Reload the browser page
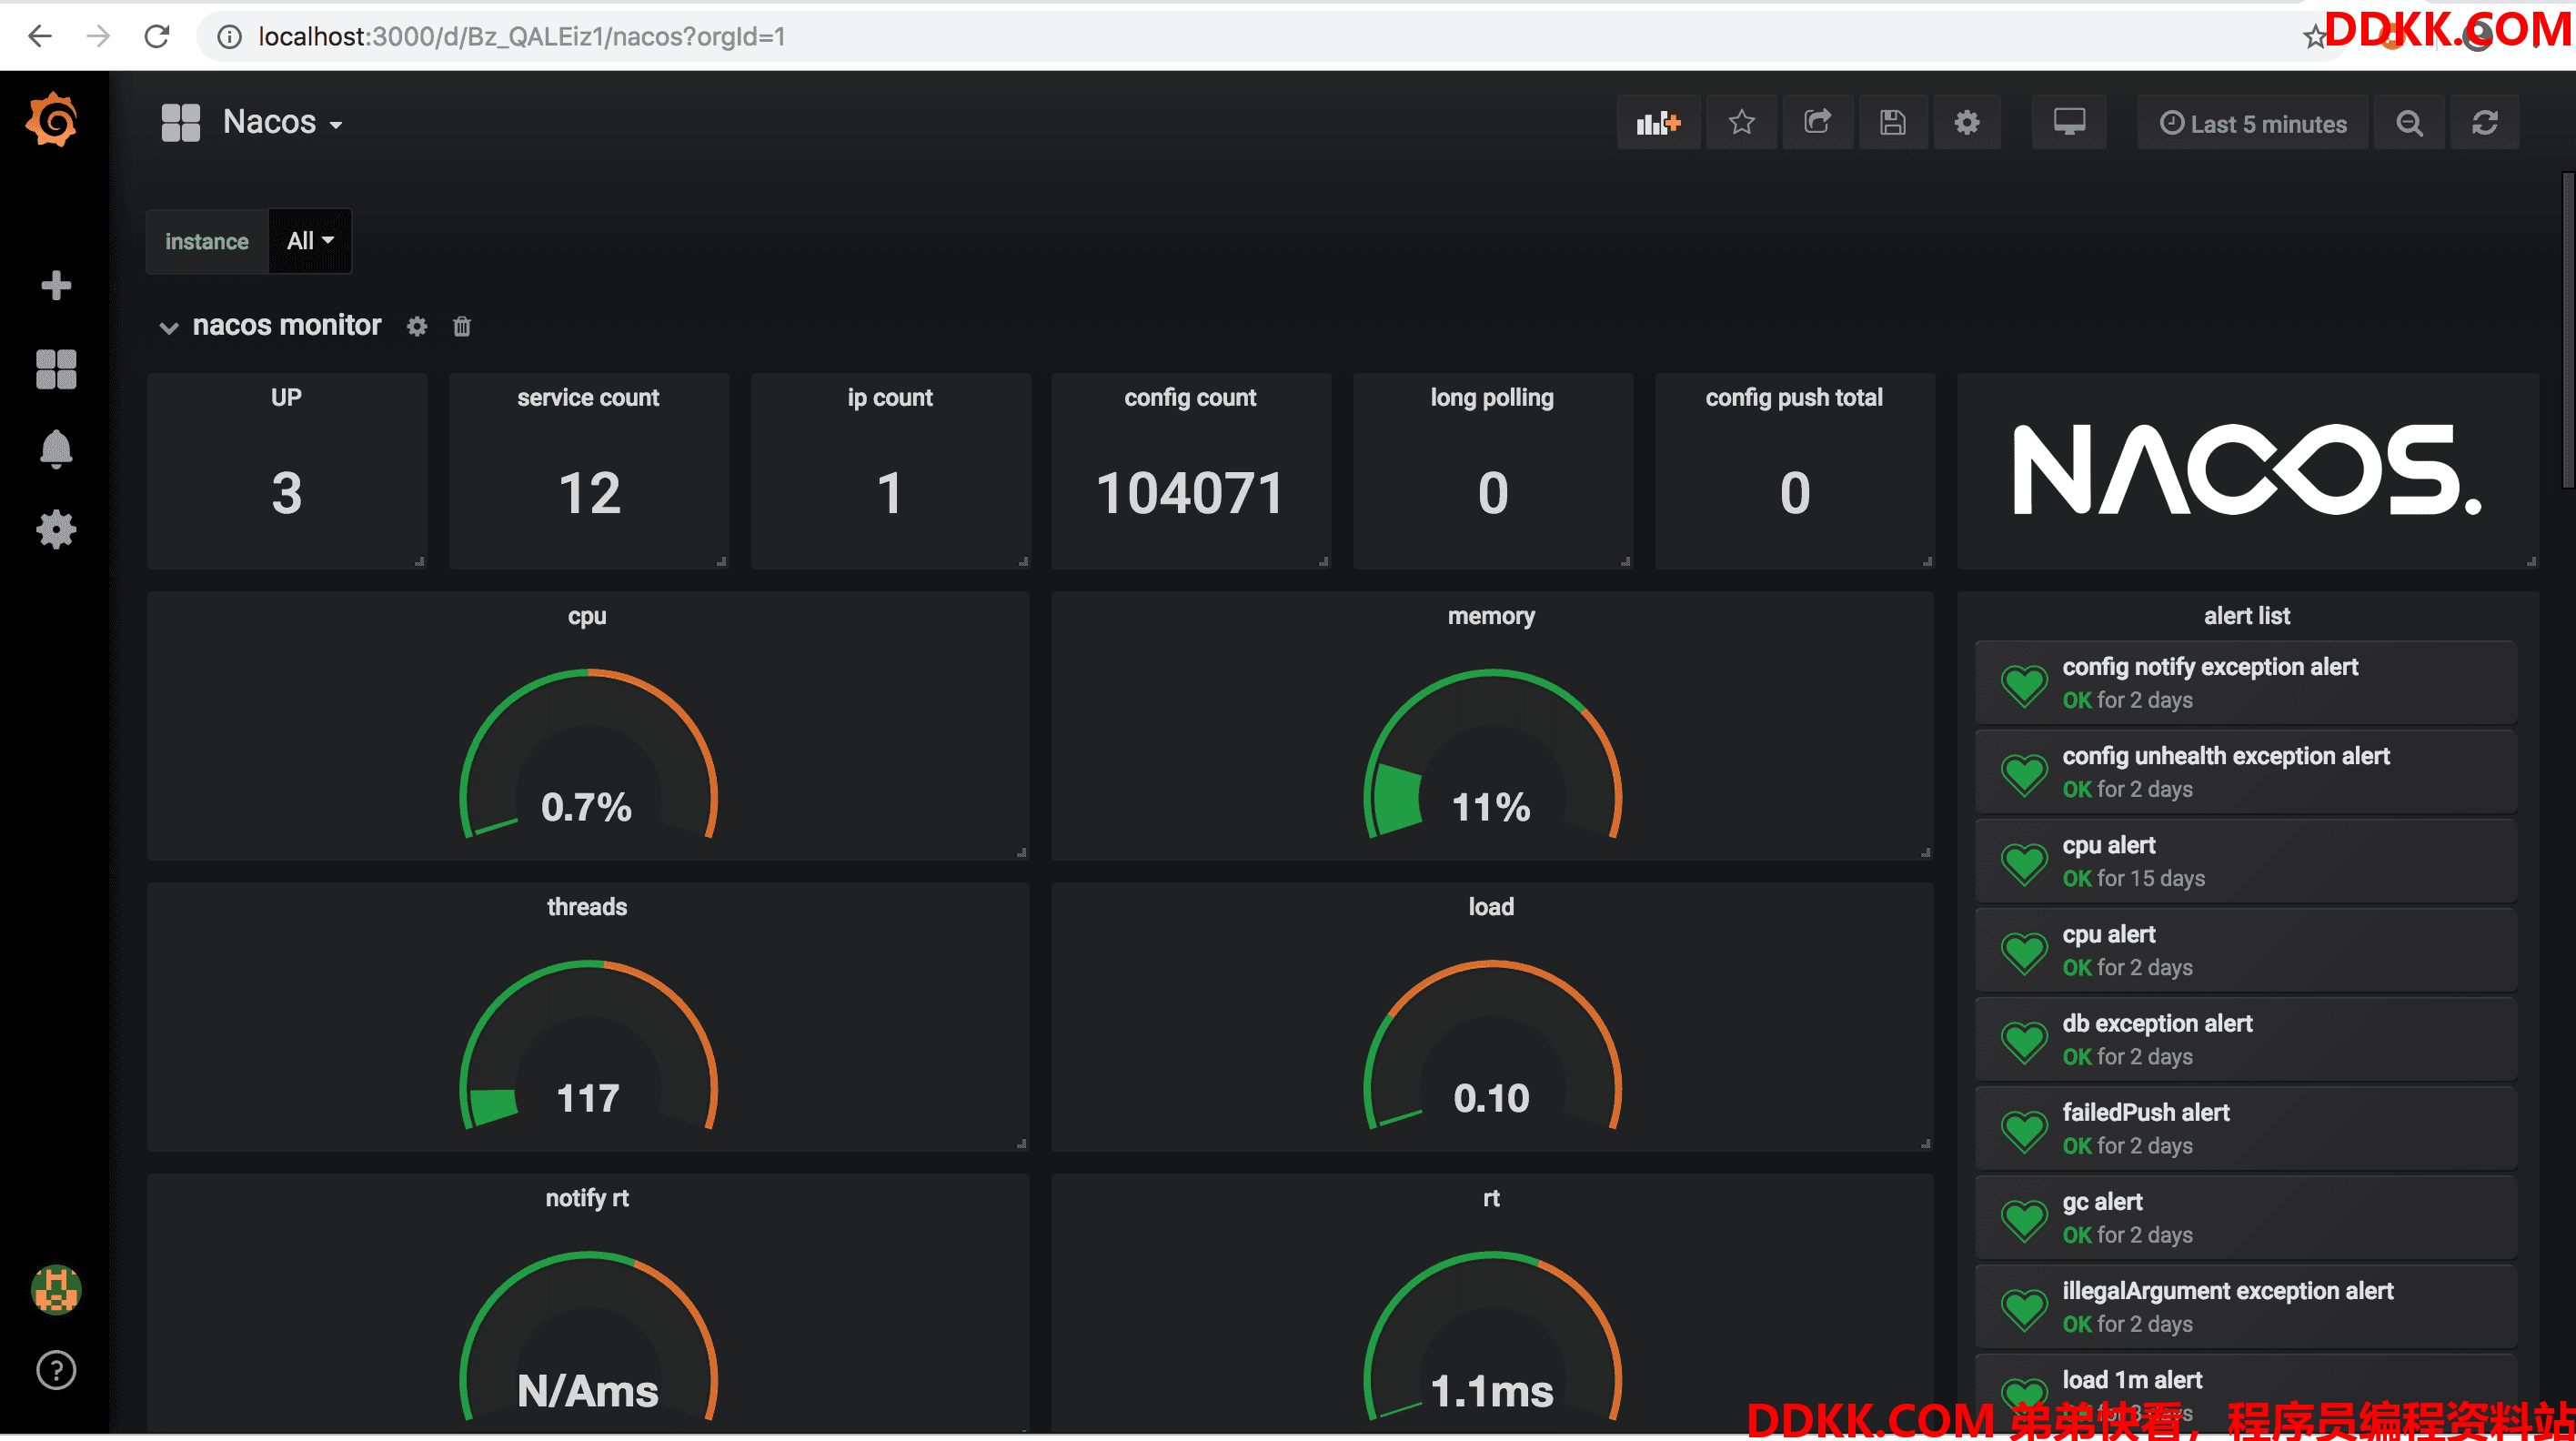2576x1441 pixels. pyautogui.click(x=157, y=36)
